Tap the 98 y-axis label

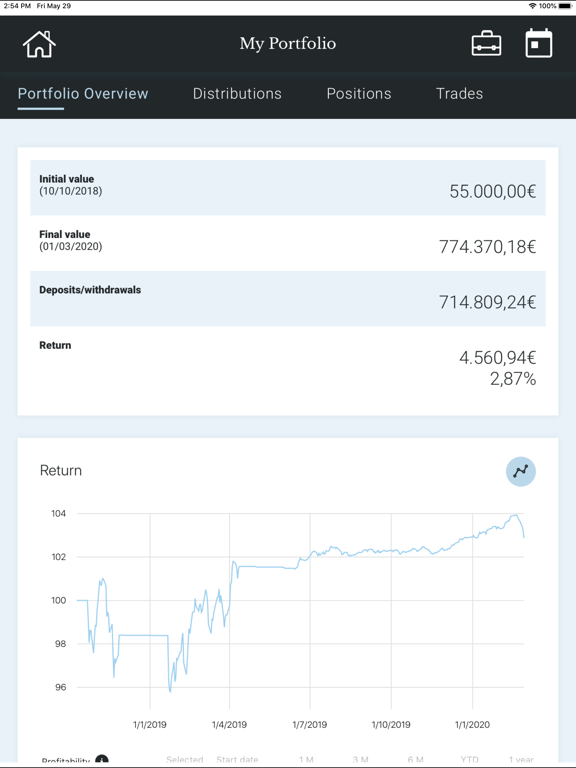(60, 644)
